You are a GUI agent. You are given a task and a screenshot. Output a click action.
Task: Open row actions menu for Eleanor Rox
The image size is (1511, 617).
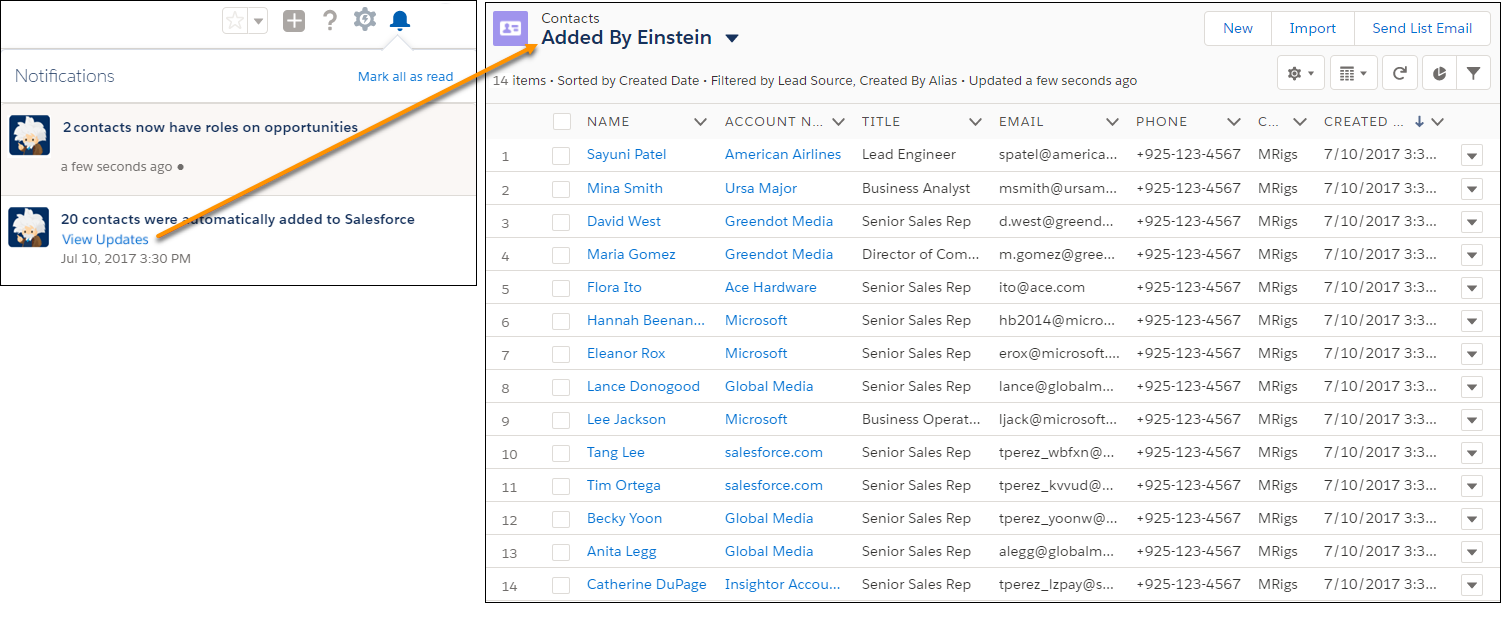[x=1471, y=353]
